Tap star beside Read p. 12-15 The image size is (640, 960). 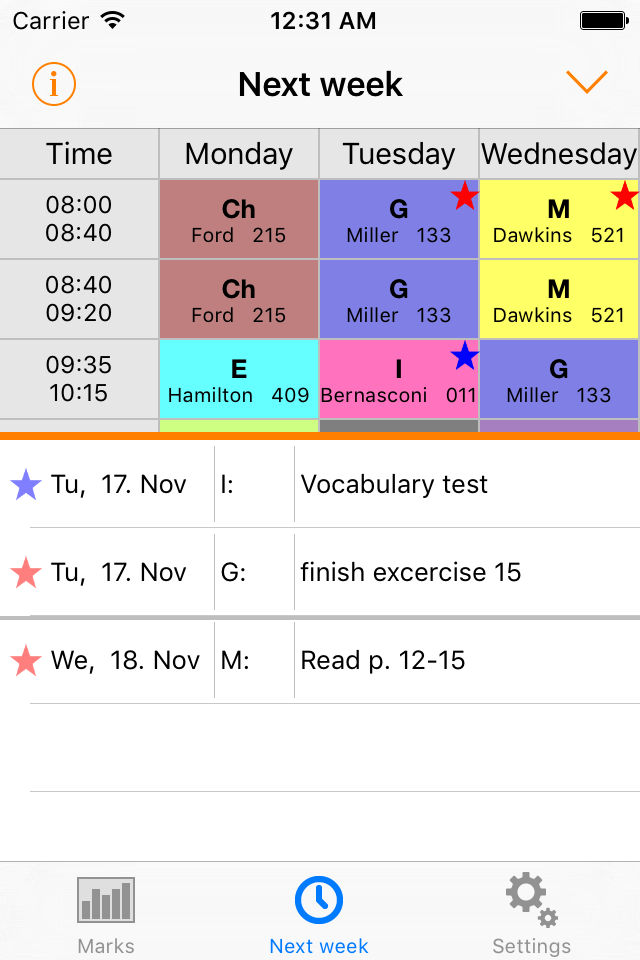25,661
